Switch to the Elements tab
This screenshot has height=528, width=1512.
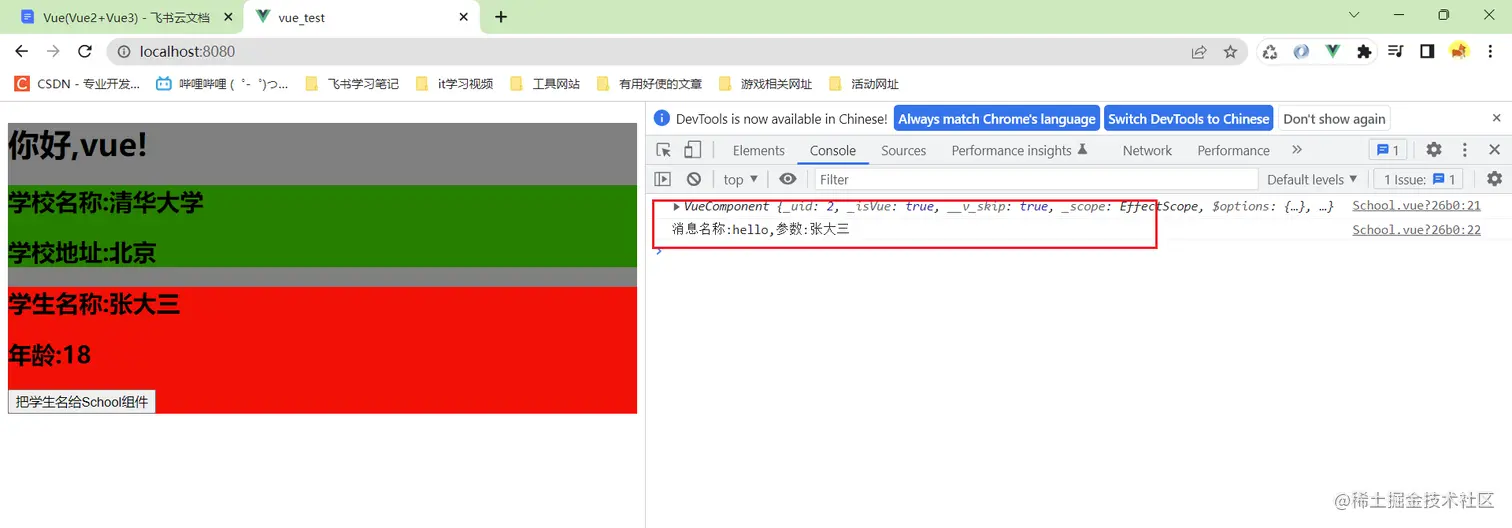coord(758,150)
